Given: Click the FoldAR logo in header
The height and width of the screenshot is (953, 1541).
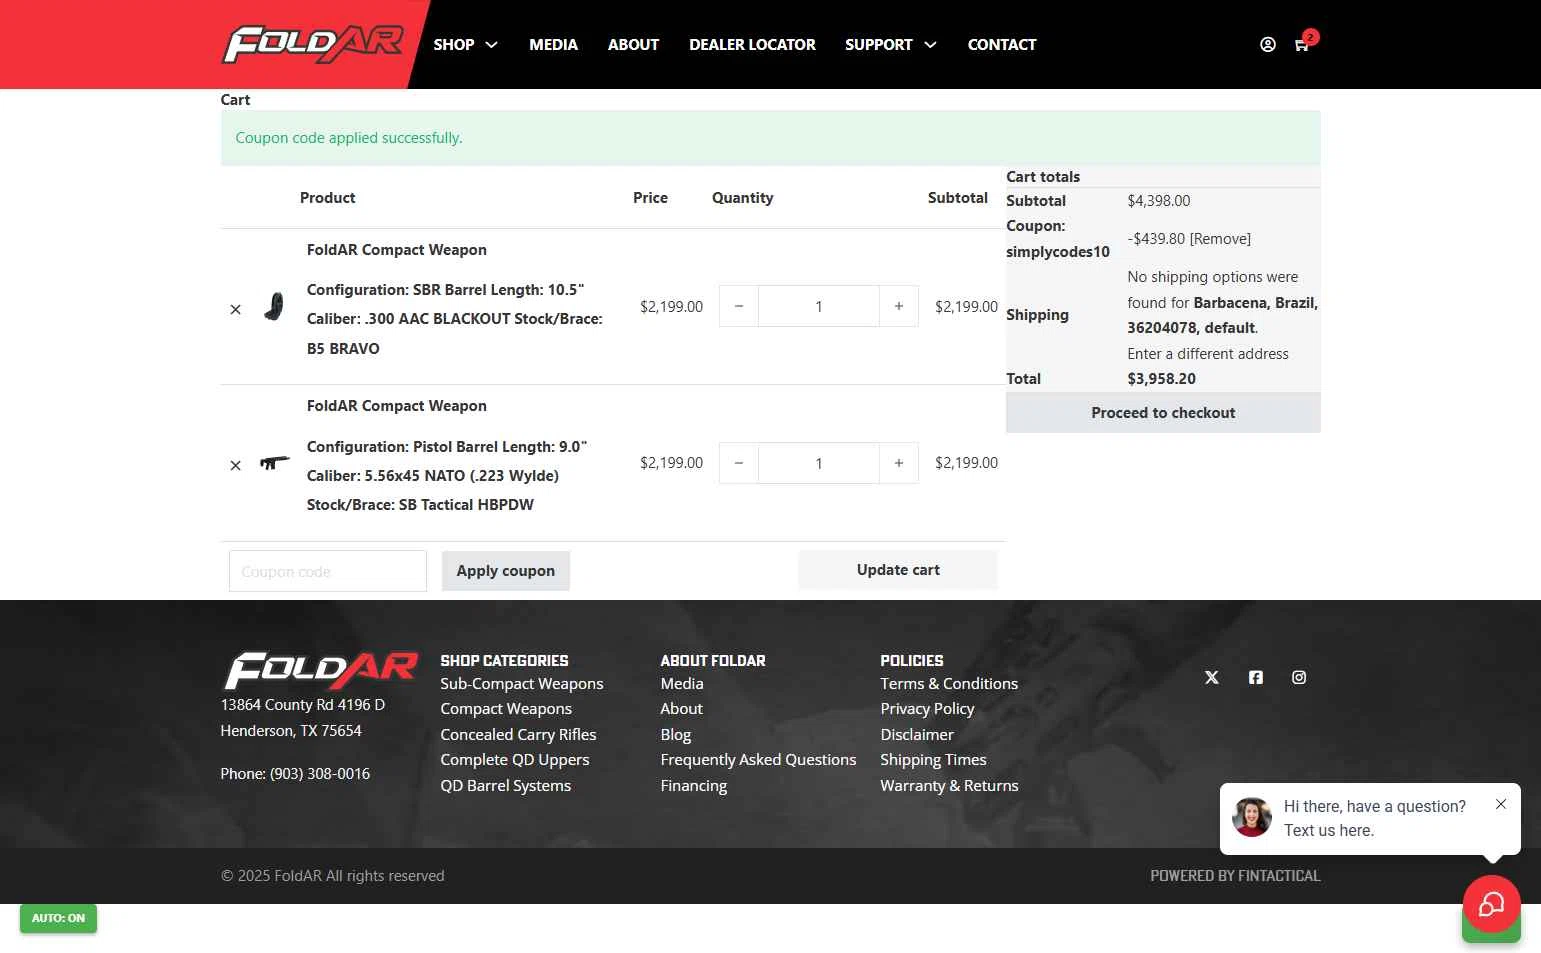Looking at the screenshot, I should coord(313,45).
